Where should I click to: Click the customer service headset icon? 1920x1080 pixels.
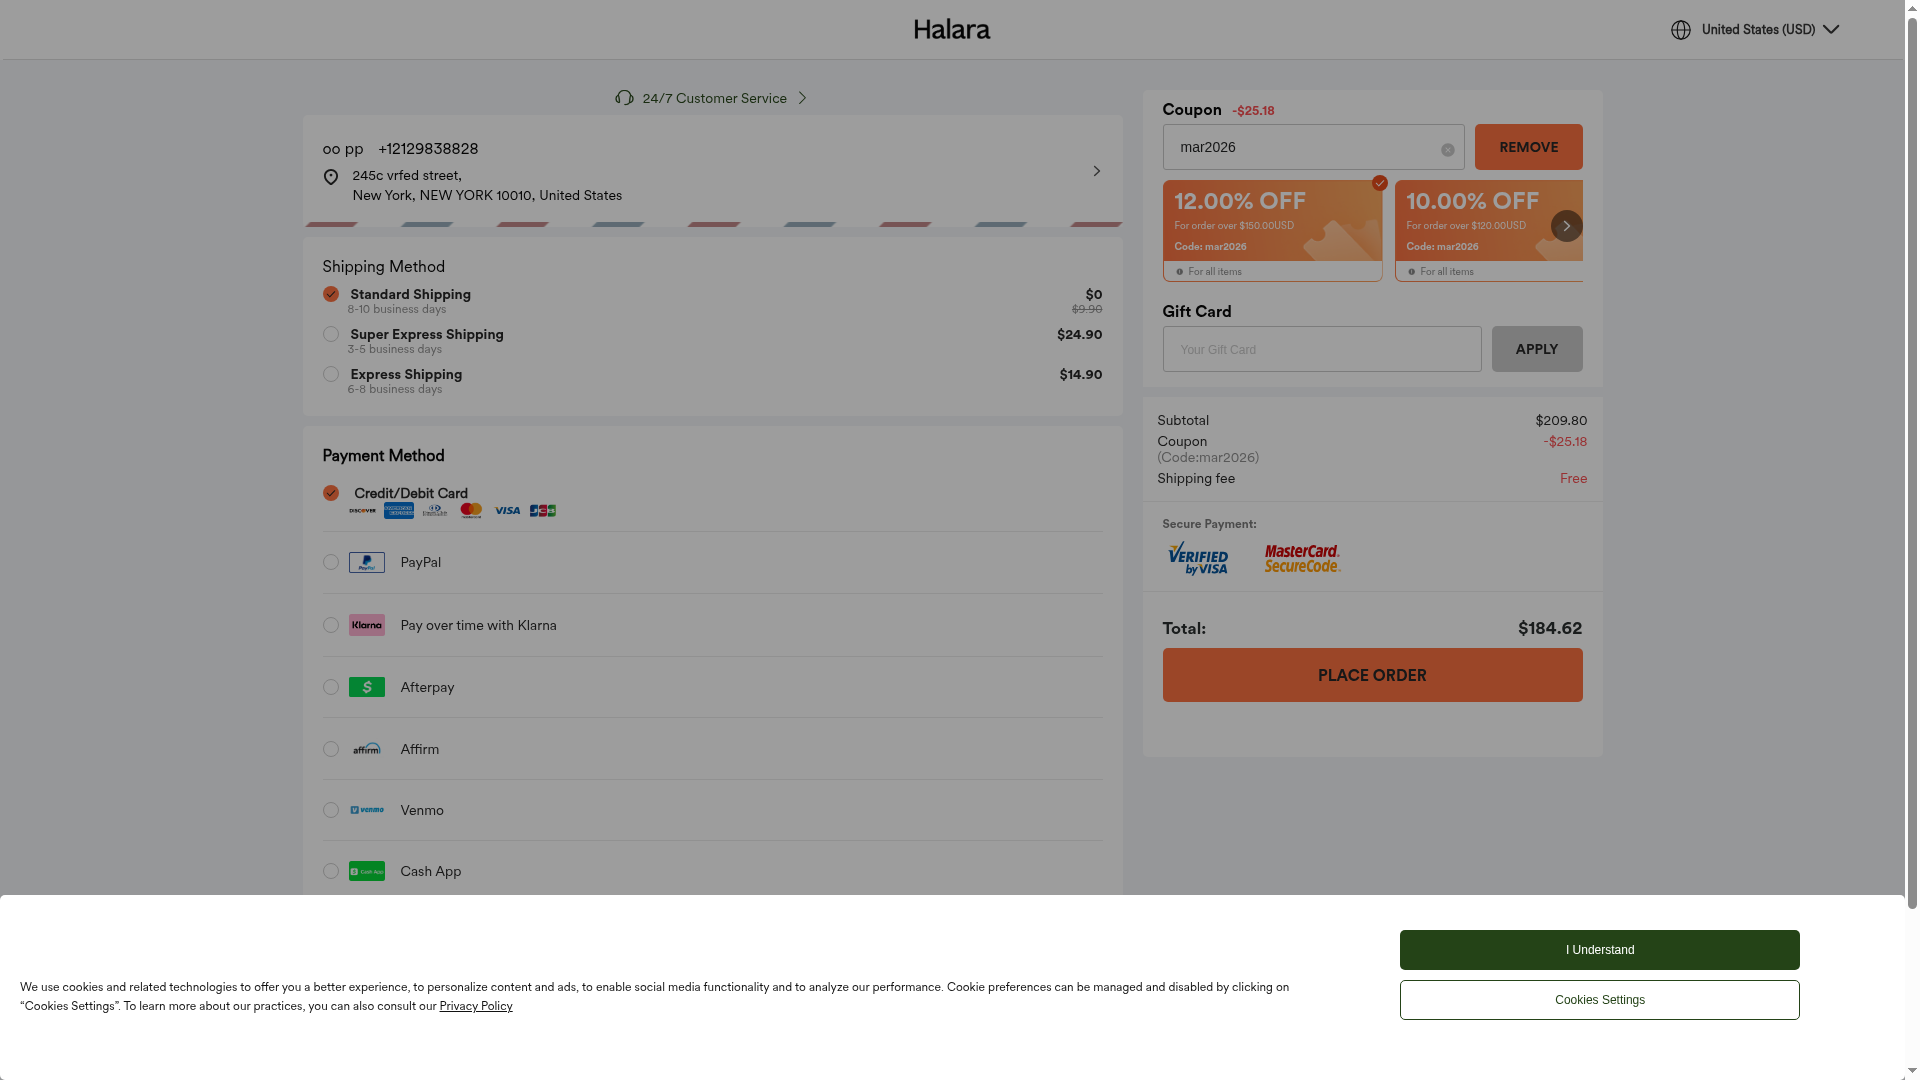click(624, 98)
